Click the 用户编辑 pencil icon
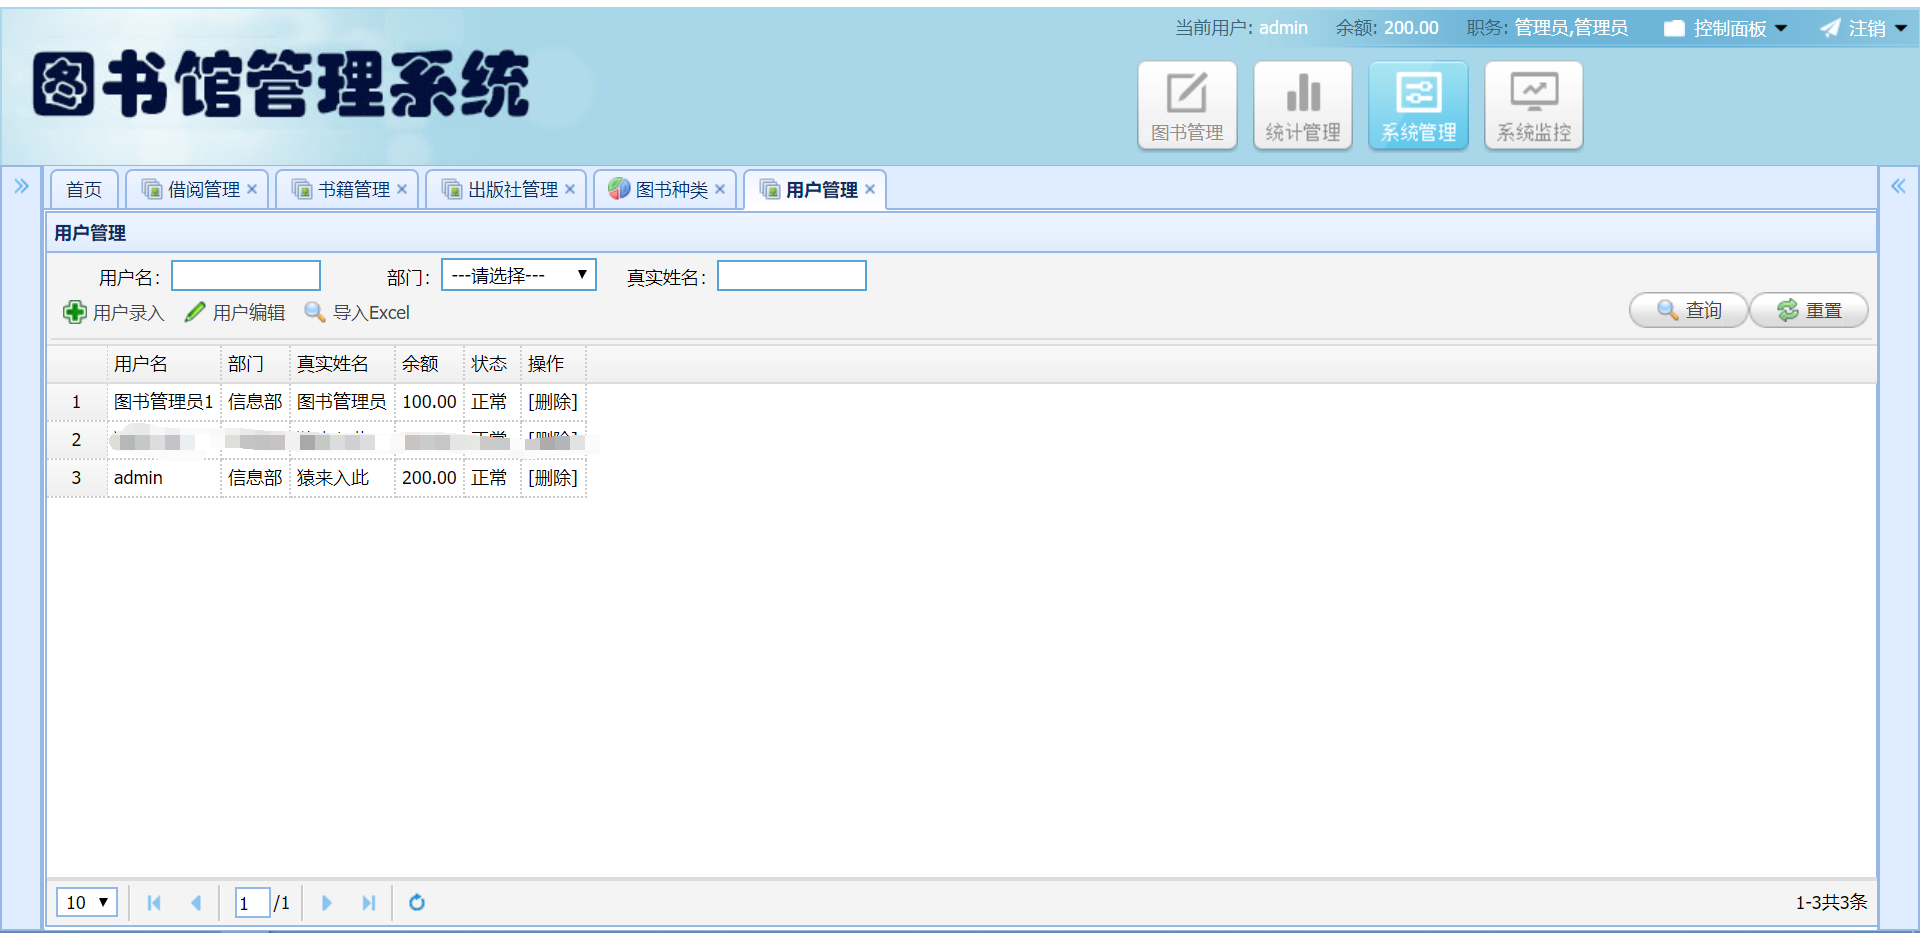Image resolution: width=1920 pixels, height=933 pixels. [x=194, y=312]
